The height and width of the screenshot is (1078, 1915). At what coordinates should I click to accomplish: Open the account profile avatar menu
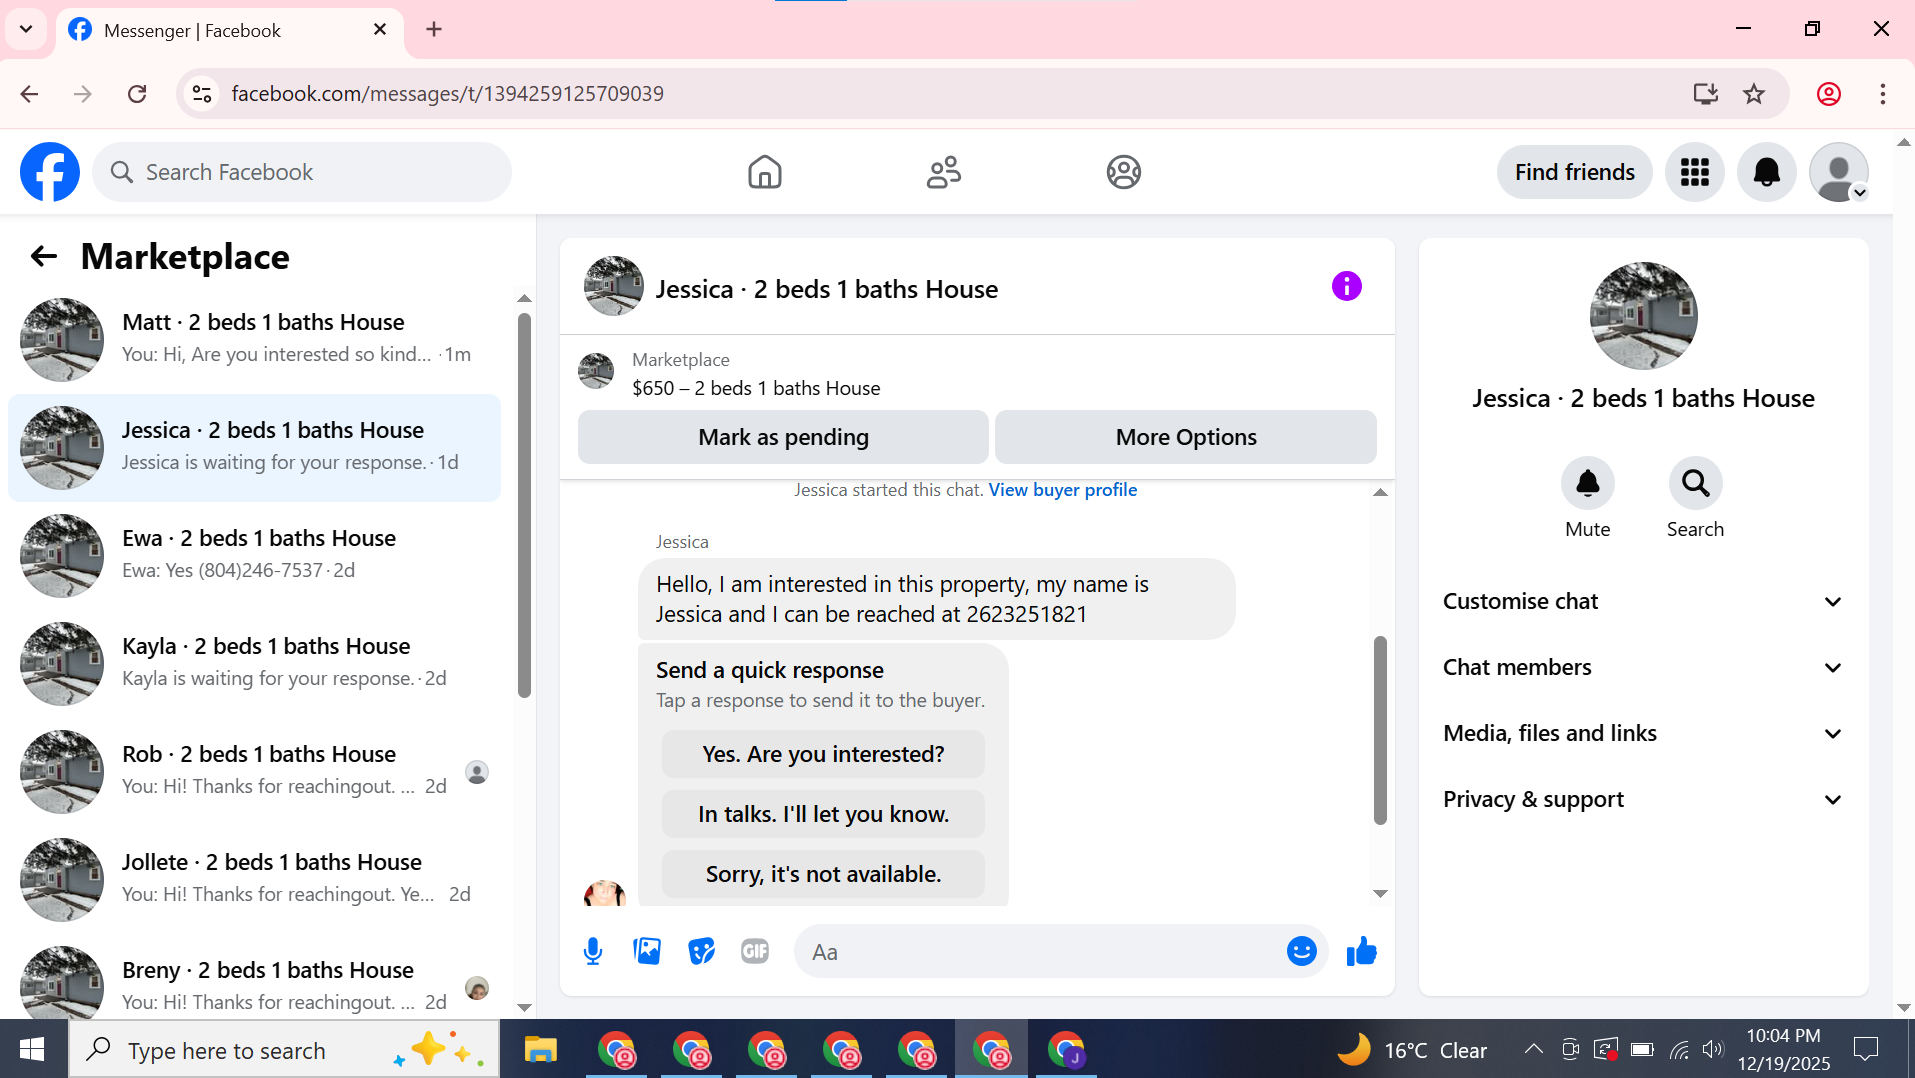[x=1839, y=172]
